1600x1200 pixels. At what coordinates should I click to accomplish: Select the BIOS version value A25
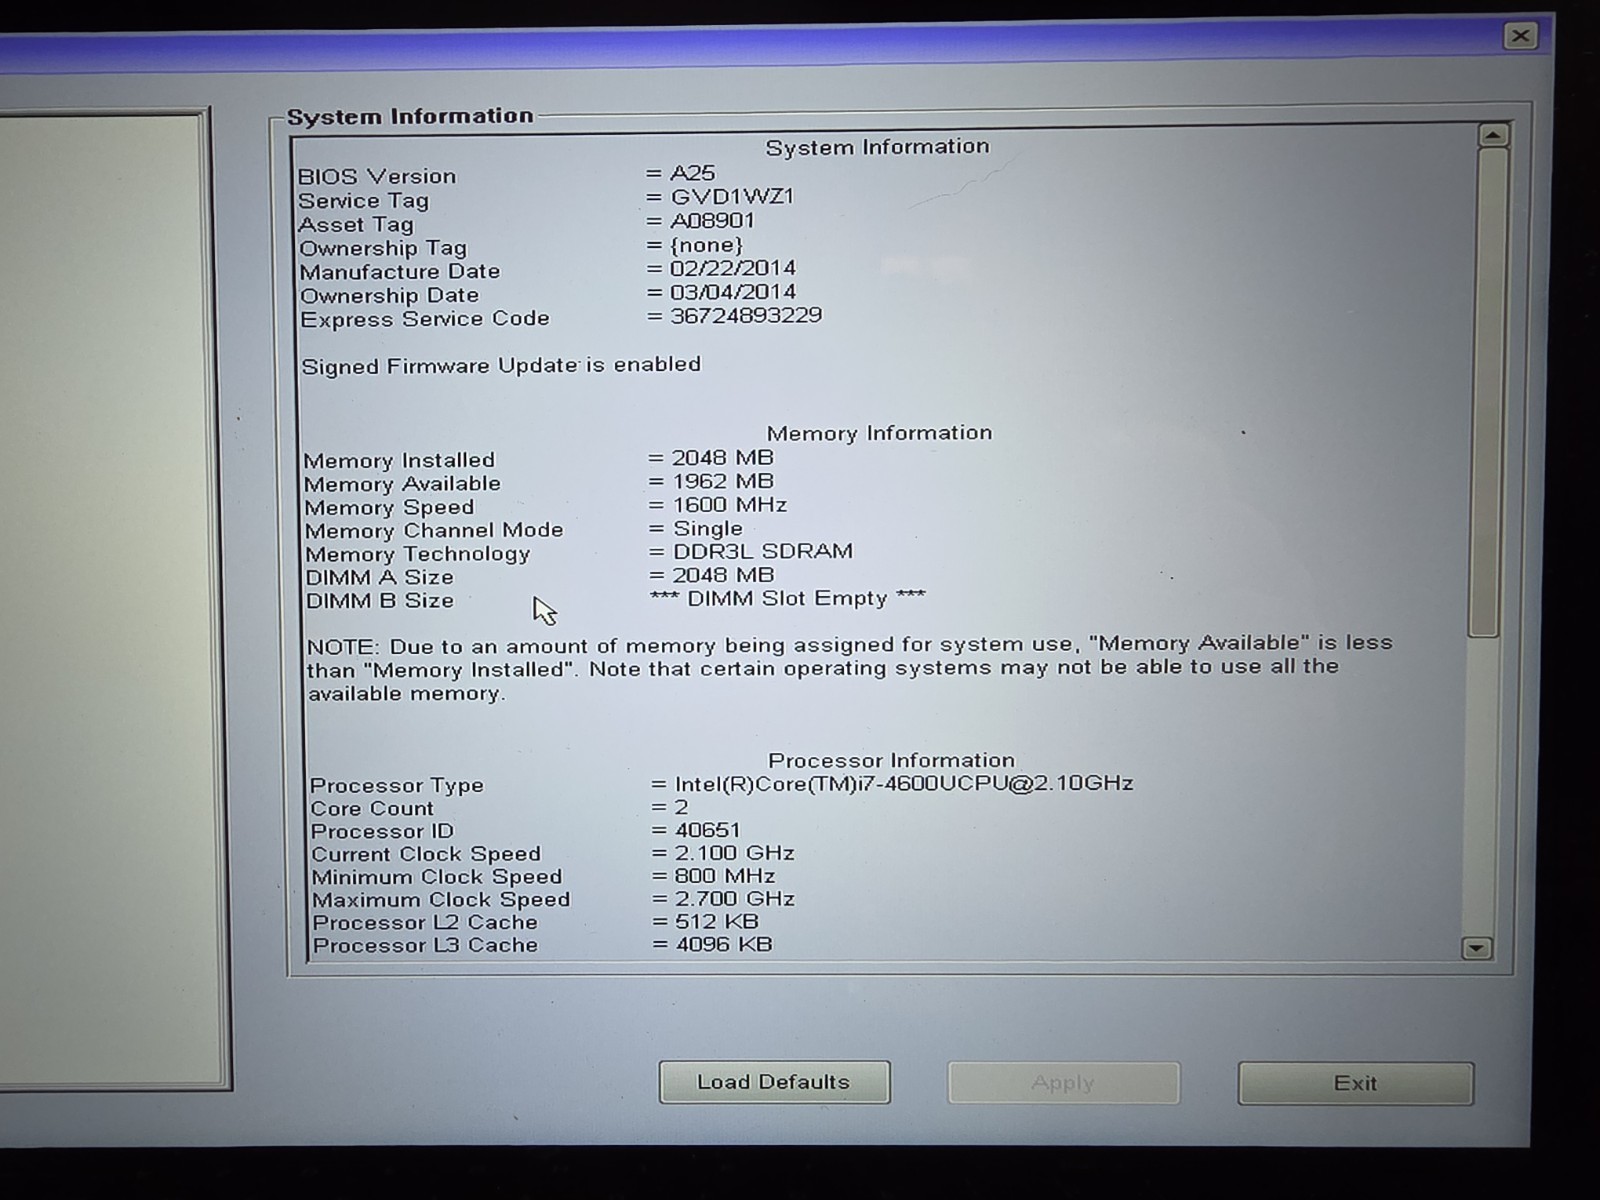[x=692, y=173]
